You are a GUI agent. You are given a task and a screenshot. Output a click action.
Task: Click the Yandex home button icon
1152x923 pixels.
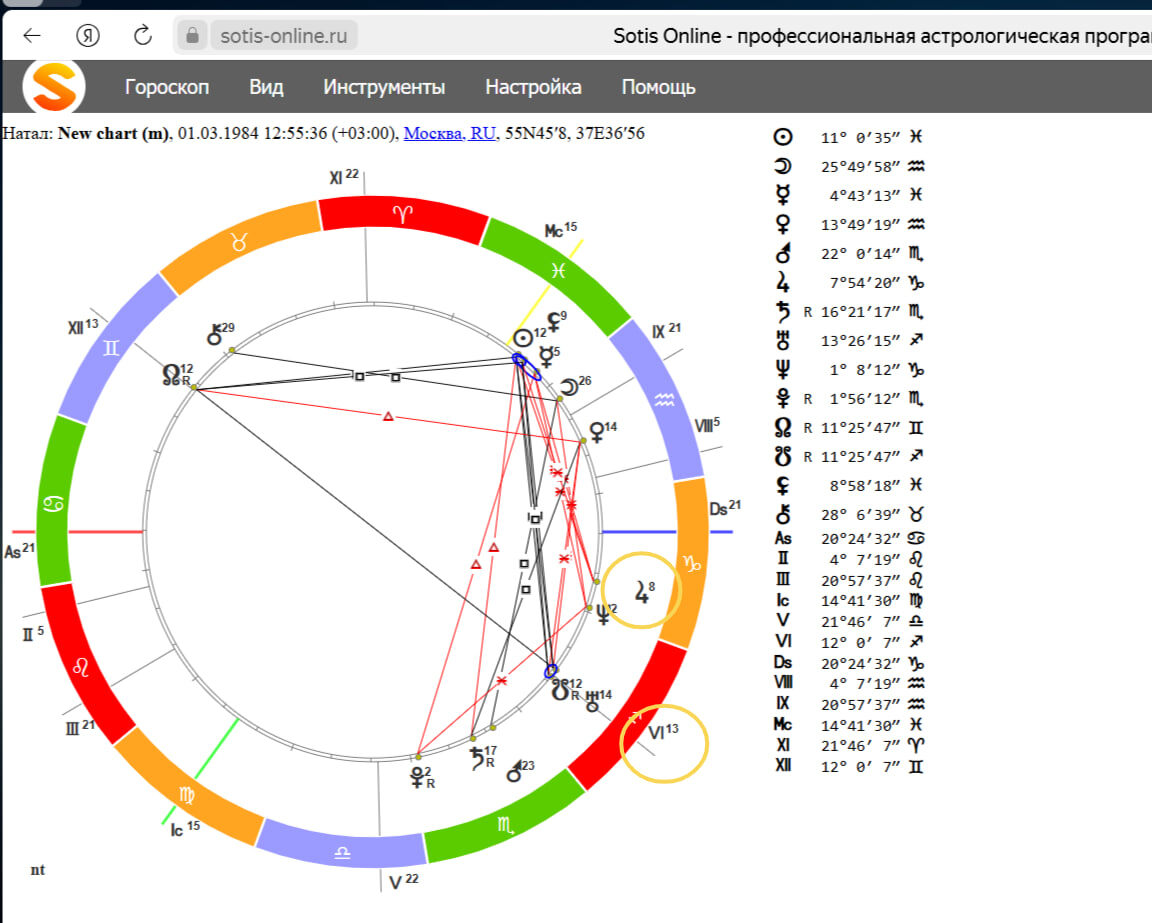[x=87, y=35]
